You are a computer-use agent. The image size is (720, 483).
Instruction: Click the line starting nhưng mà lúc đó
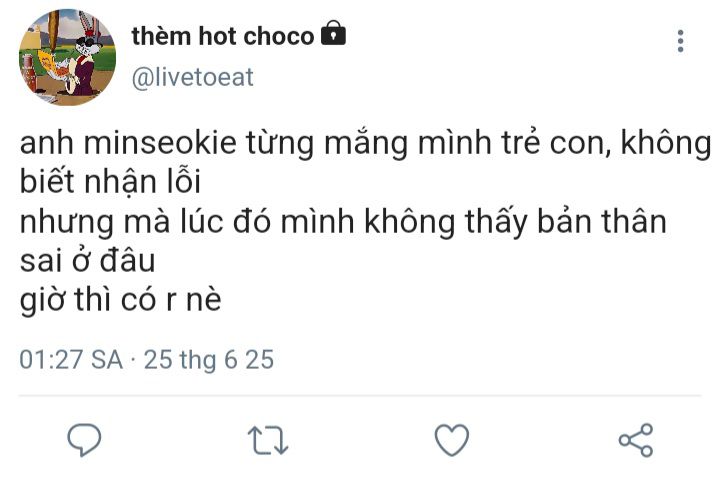tap(343, 222)
